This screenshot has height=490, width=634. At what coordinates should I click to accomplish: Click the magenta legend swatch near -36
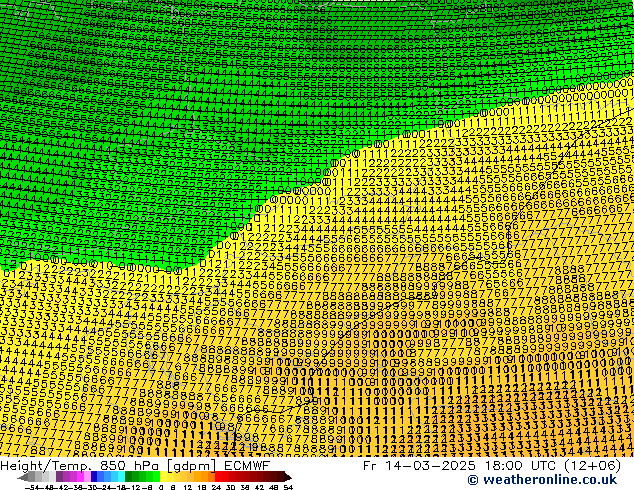point(80,477)
